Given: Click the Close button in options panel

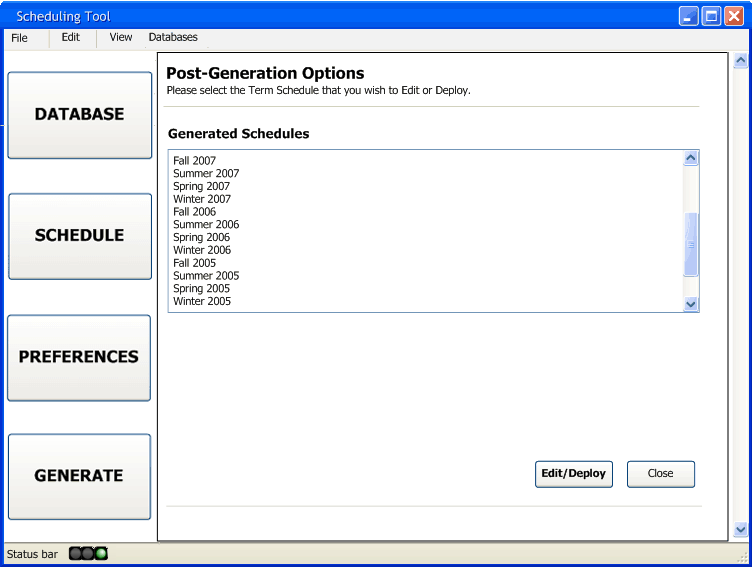Looking at the screenshot, I should click(660, 474).
